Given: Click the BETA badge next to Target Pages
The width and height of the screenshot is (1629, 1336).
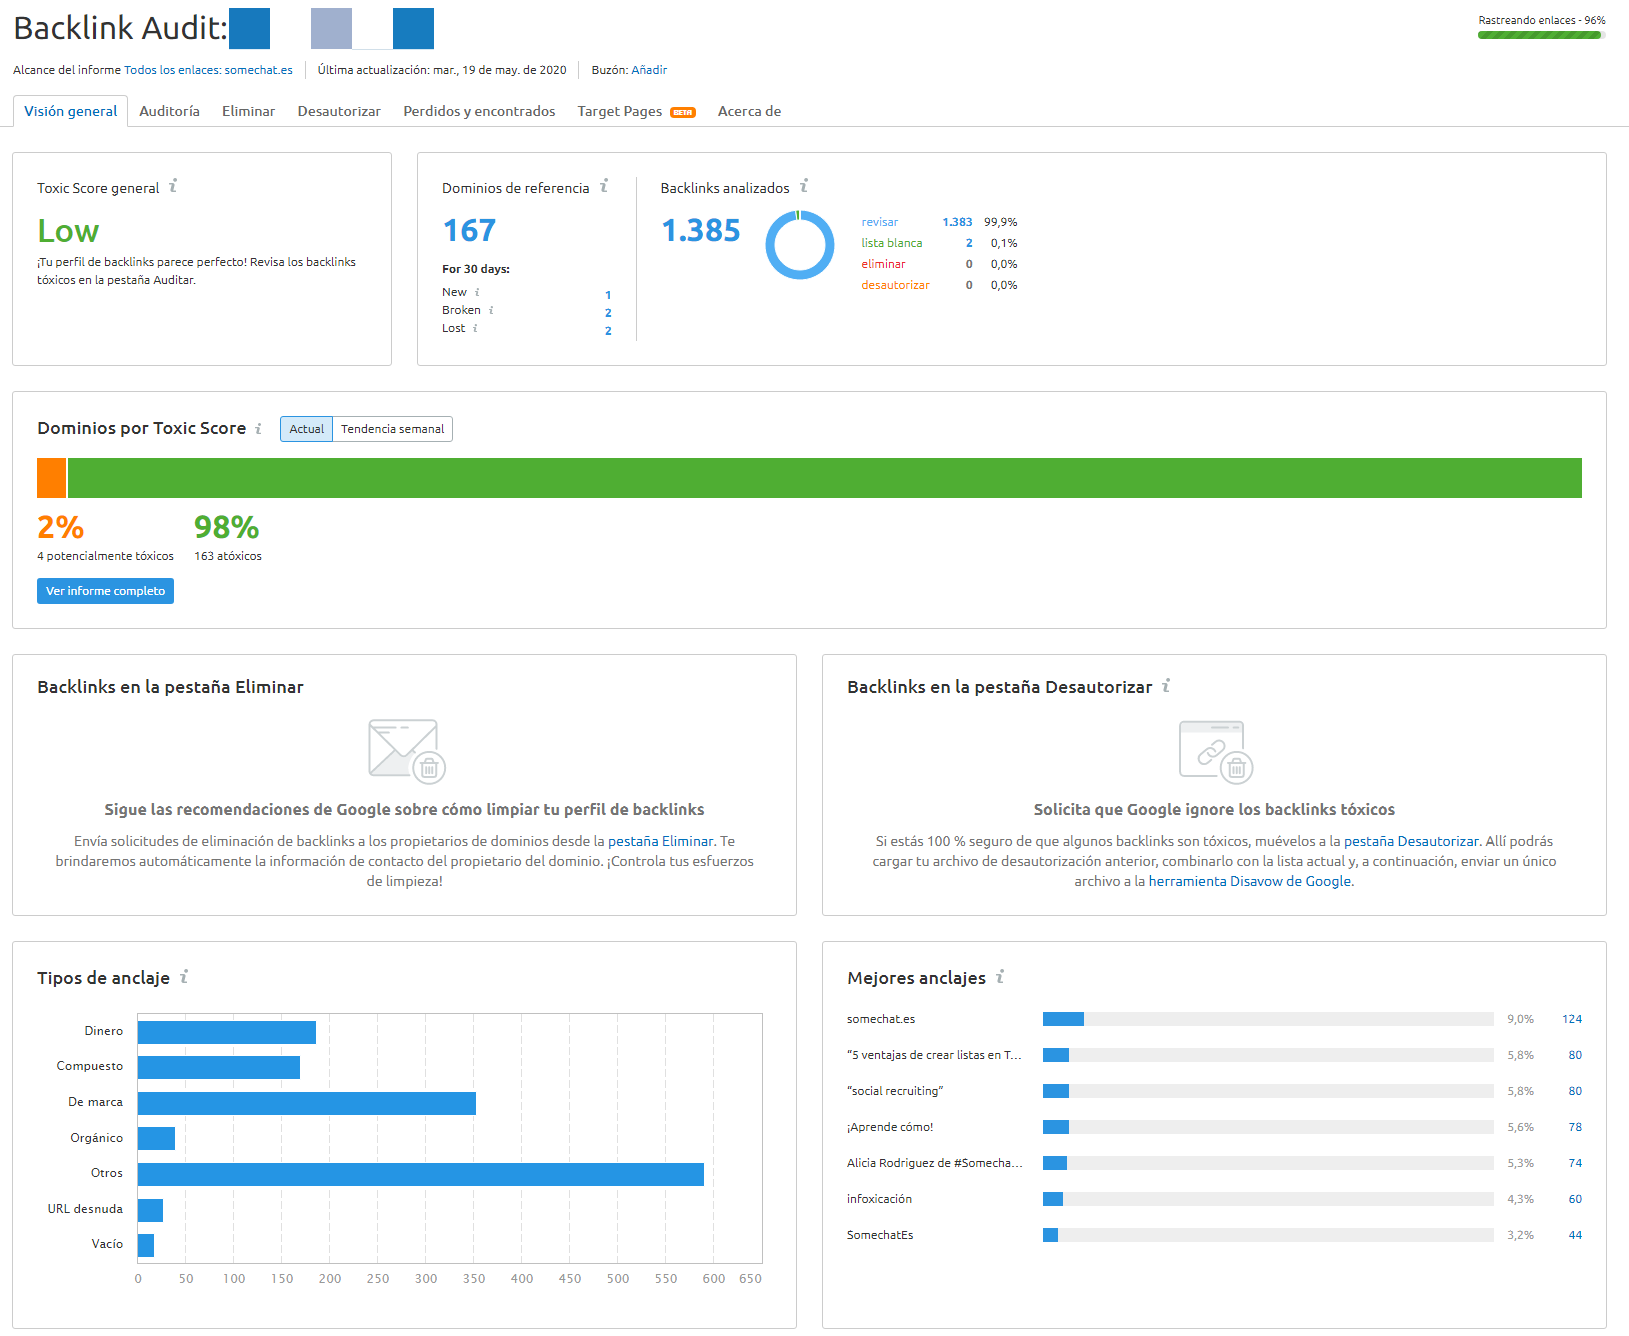Looking at the screenshot, I should [683, 112].
